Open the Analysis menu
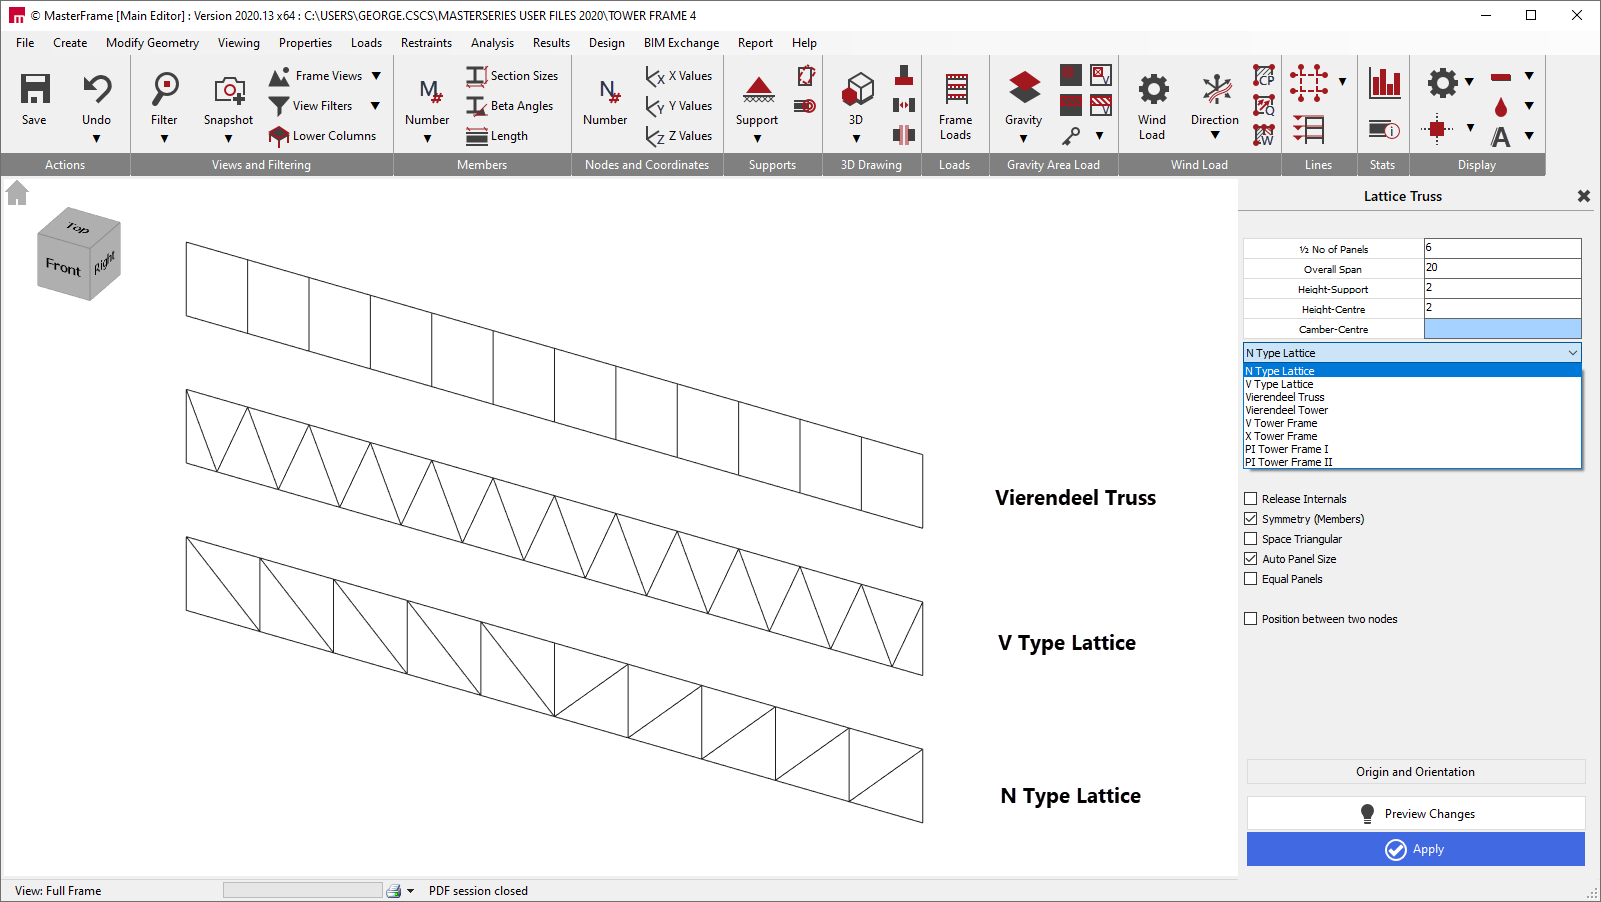 (492, 43)
